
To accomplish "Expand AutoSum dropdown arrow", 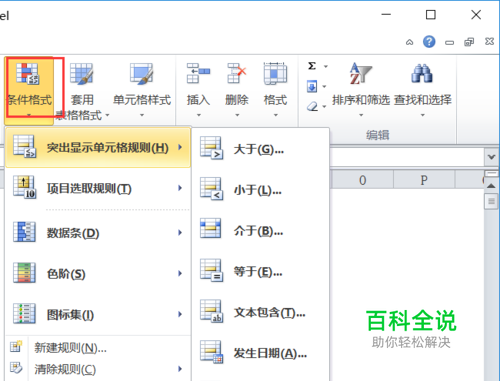I will click(x=326, y=66).
